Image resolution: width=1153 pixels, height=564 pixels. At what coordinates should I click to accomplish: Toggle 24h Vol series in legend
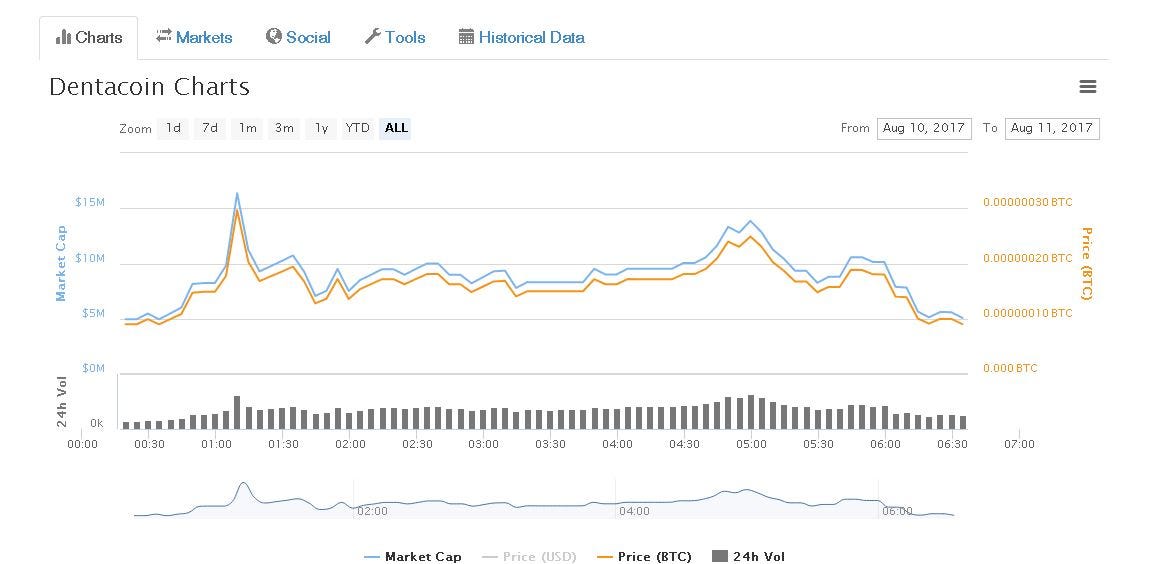(749, 557)
